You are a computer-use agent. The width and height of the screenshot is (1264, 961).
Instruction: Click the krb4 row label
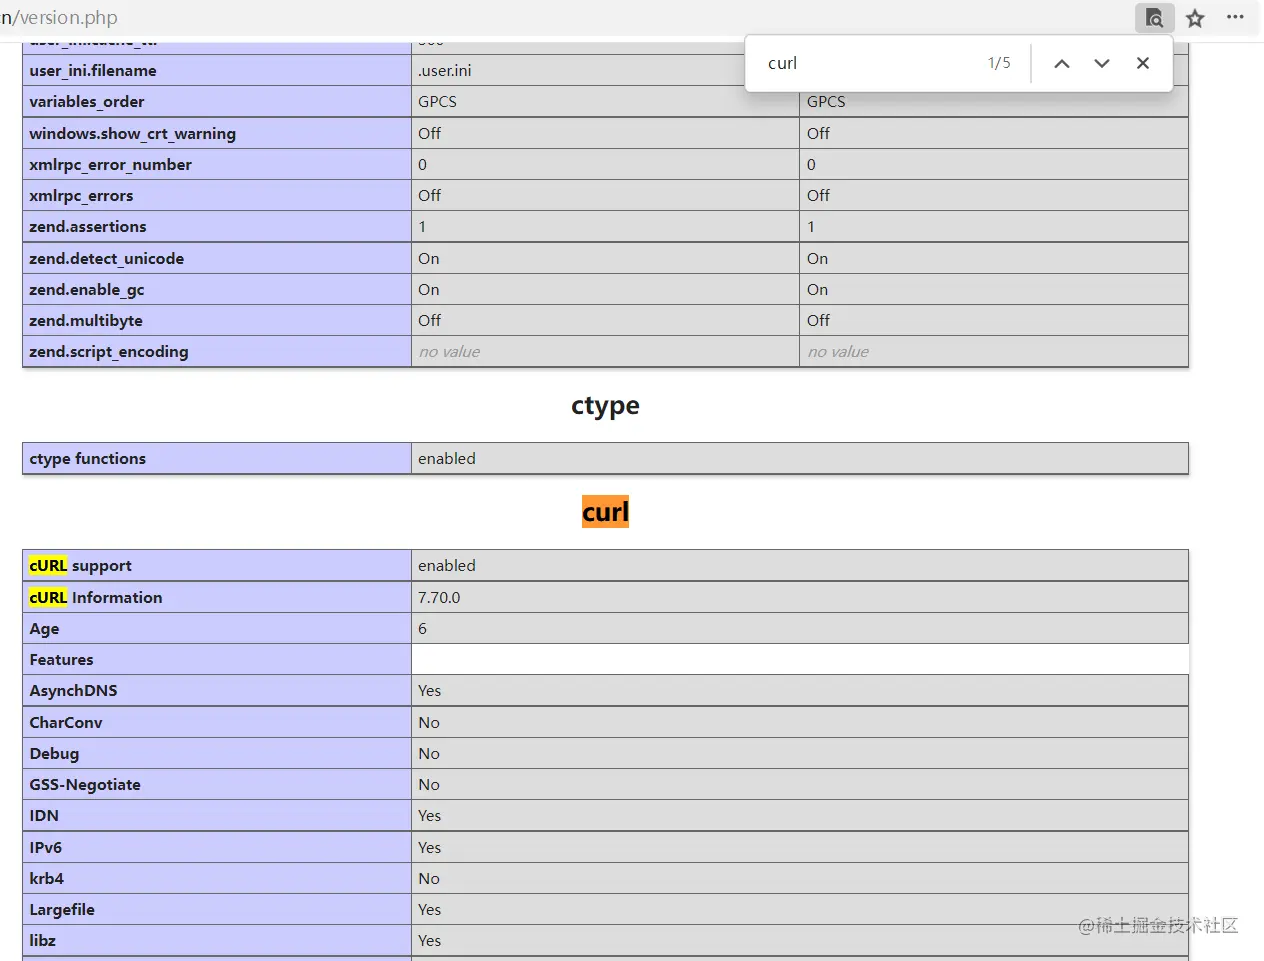pyautogui.click(x=46, y=878)
